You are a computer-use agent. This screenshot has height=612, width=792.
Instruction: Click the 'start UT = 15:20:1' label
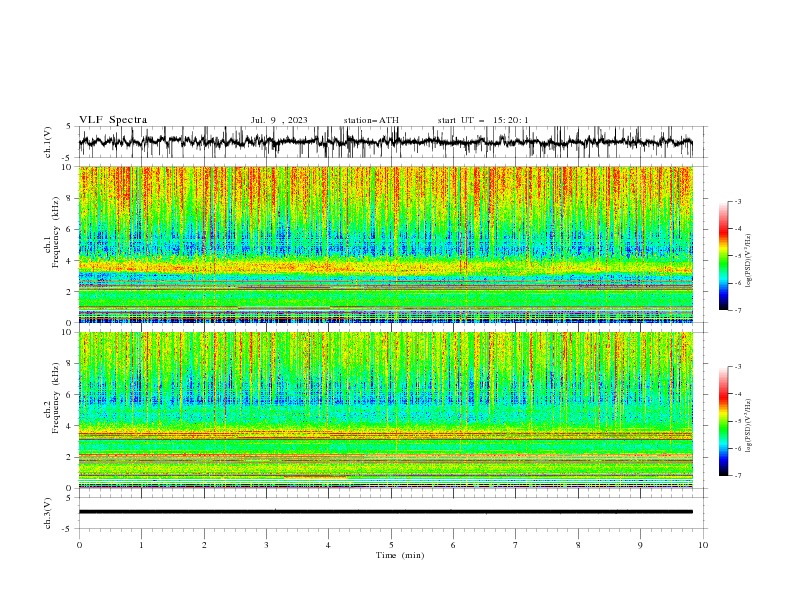point(483,120)
